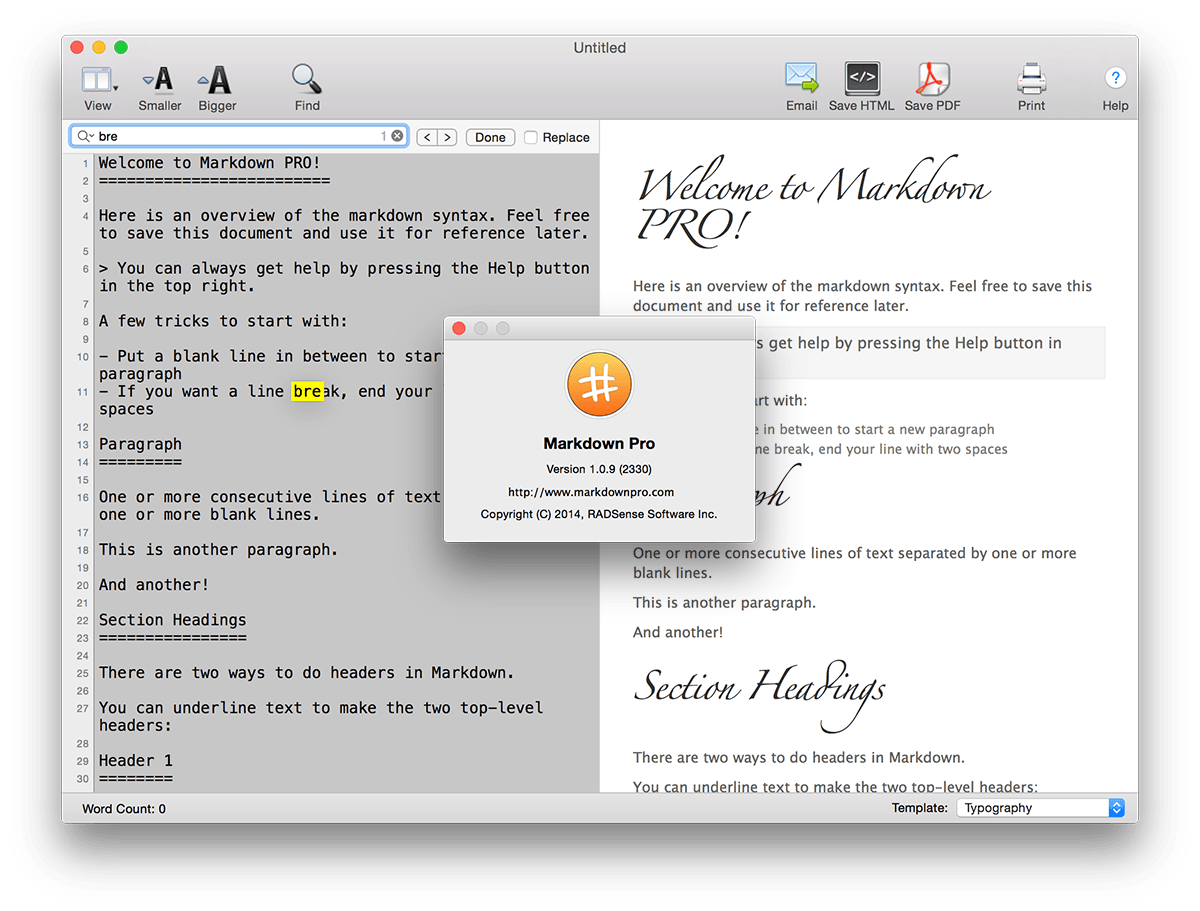
Task: Click the green zoom button of main window
Action: [x=121, y=47]
